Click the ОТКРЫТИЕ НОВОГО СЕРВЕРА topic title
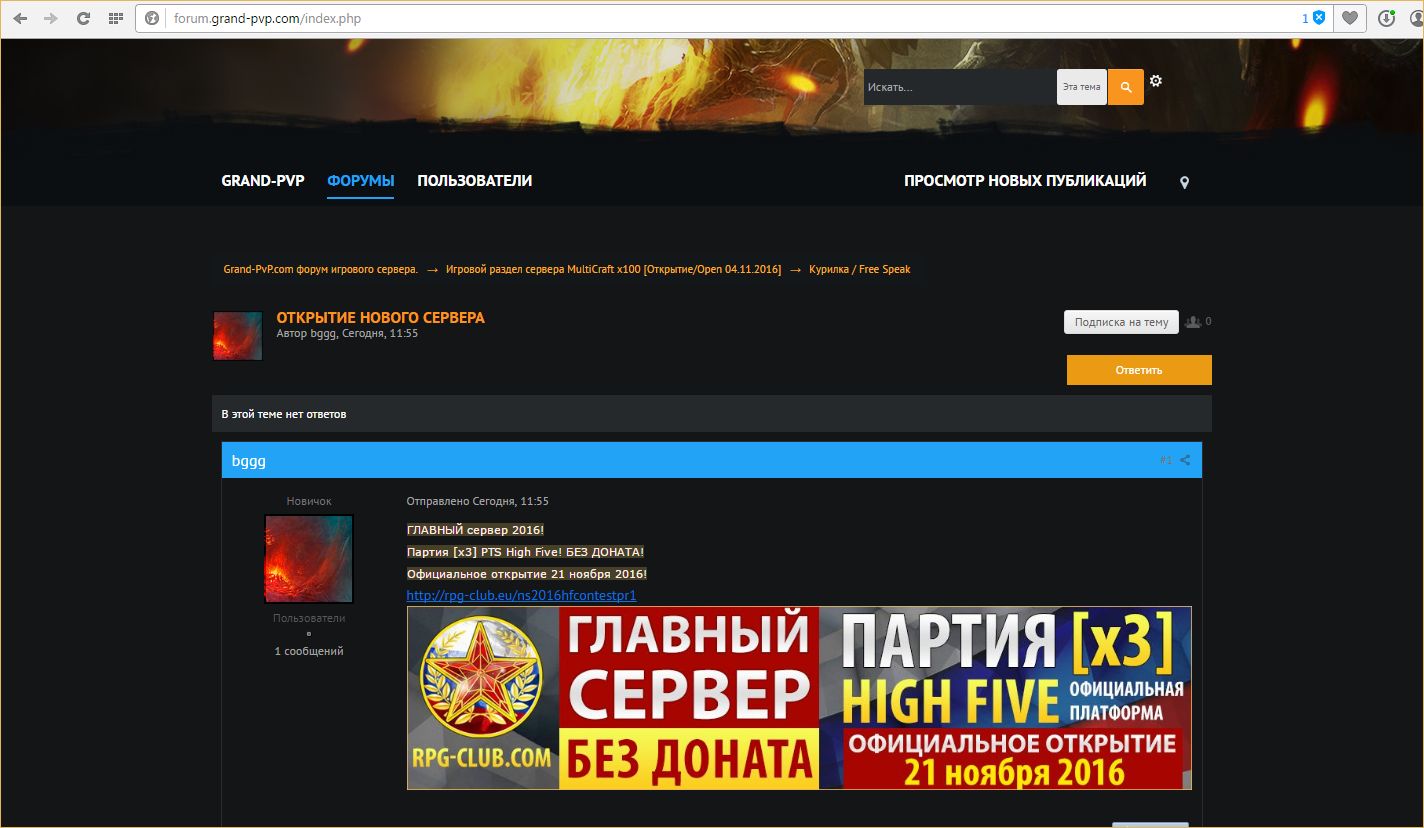This screenshot has width=1424, height=828. (381, 318)
